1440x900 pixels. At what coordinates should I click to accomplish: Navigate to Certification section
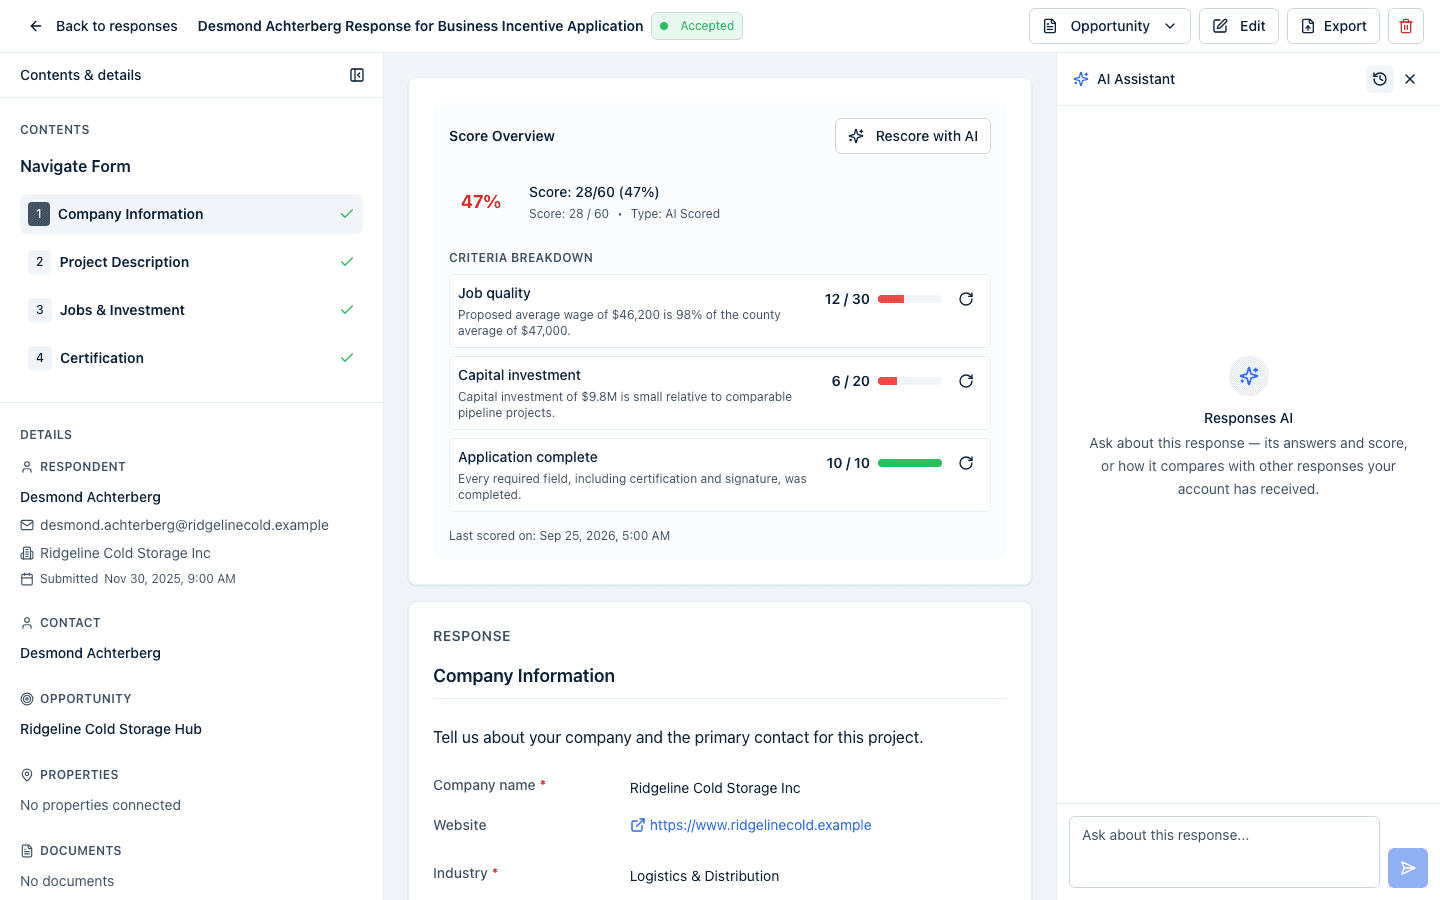[x=191, y=358]
